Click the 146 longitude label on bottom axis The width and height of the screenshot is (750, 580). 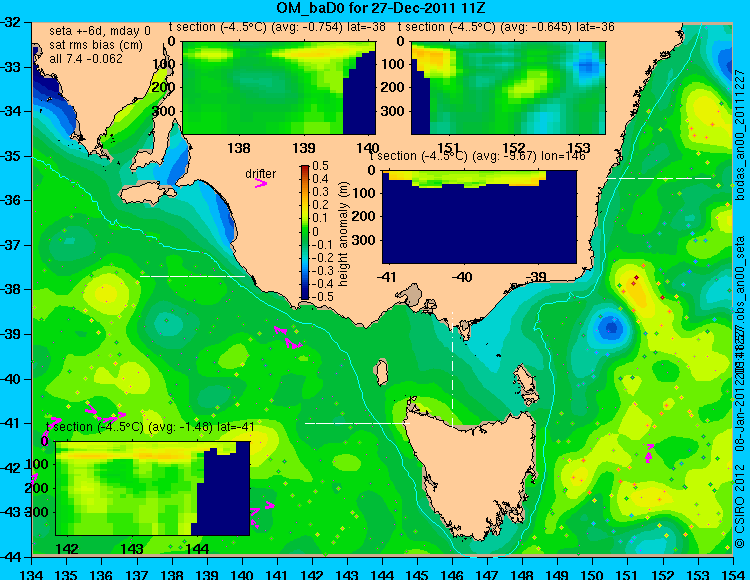452,574
